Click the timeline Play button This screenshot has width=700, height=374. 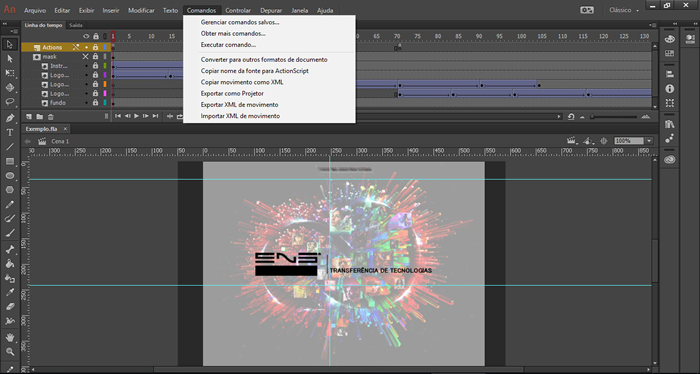(x=136, y=116)
